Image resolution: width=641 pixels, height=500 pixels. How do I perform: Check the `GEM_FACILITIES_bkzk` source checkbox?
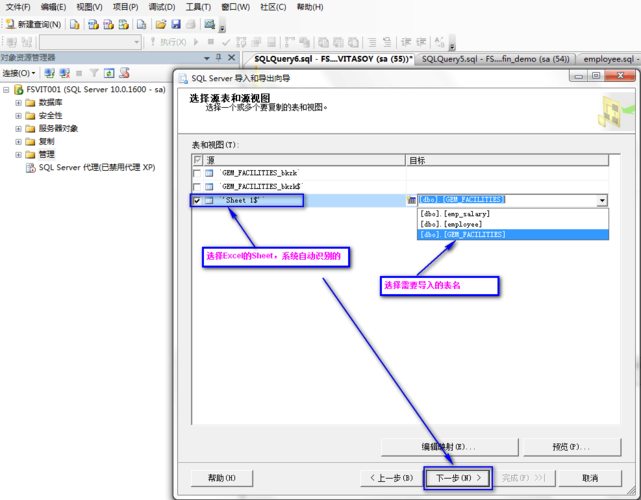click(197, 173)
